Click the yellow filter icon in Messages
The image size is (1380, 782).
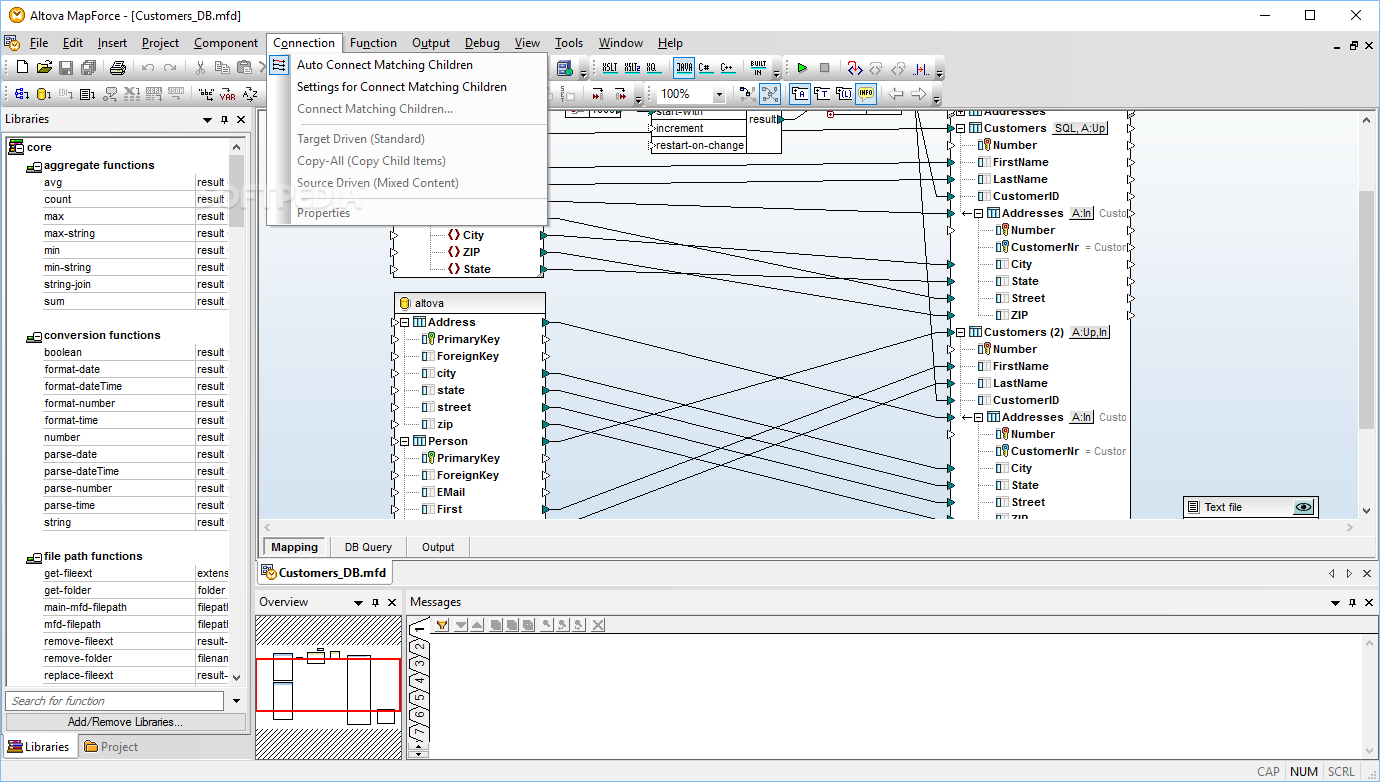point(441,625)
